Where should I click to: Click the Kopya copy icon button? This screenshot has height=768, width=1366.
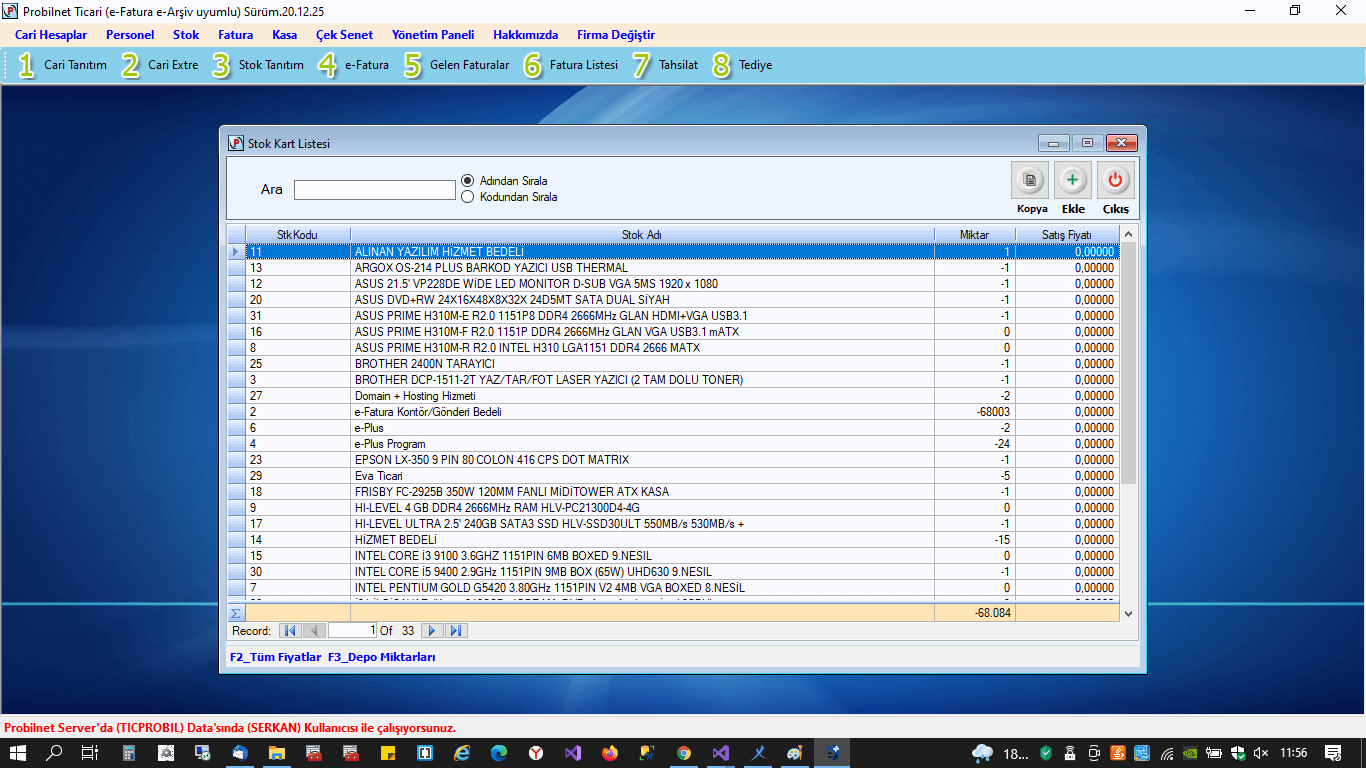coord(1030,181)
